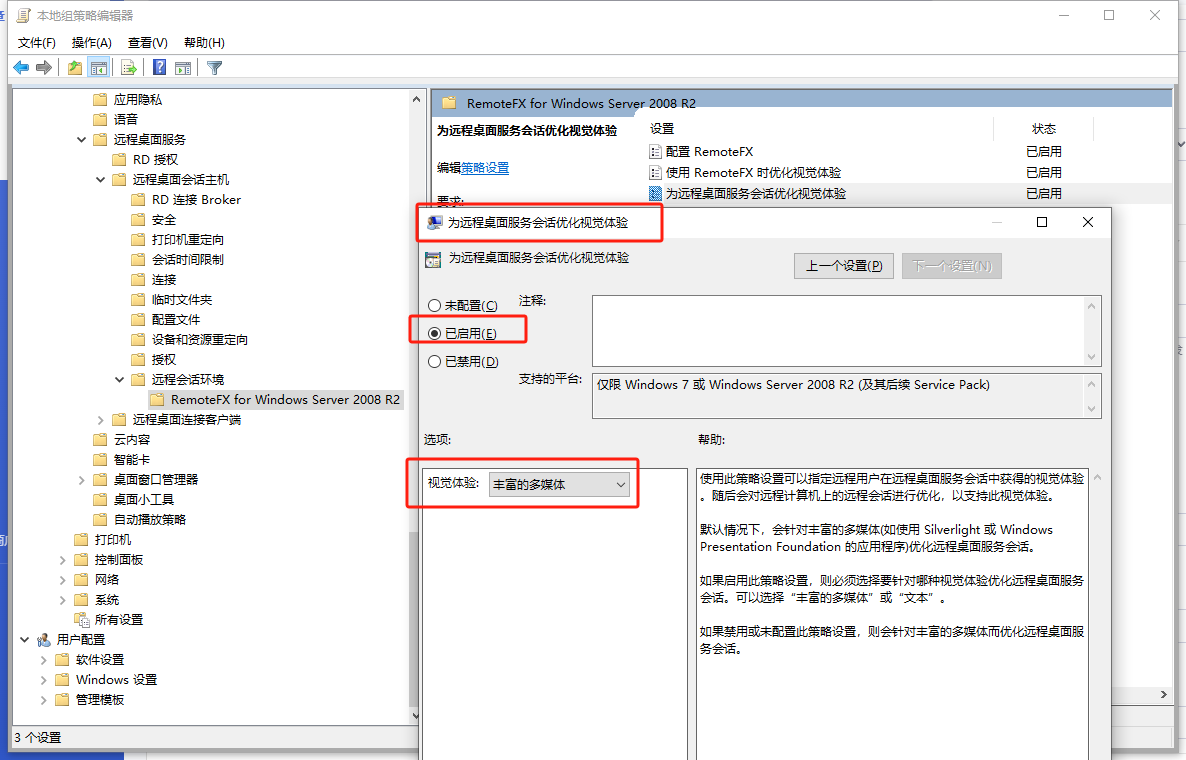Screen dimensions: 1186x760
Task: Click the 打印机 folder icon
Action: tap(82, 539)
